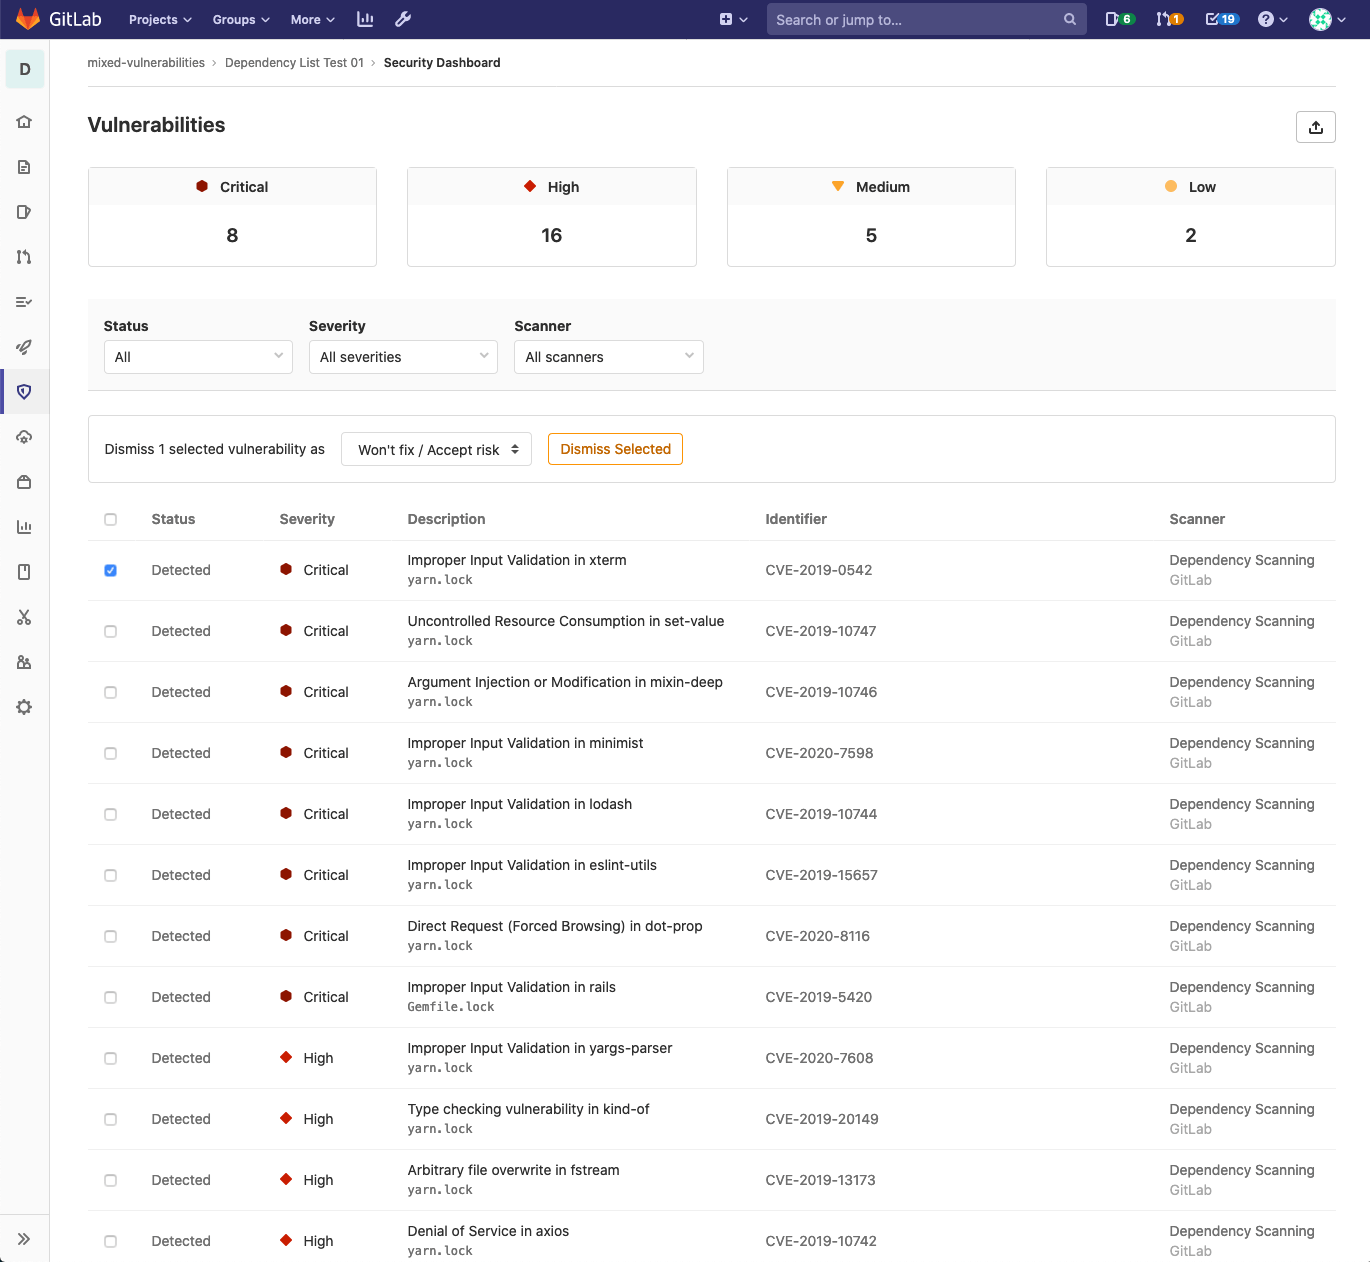
Task: Click the wrench Admin Area icon
Action: click(402, 19)
